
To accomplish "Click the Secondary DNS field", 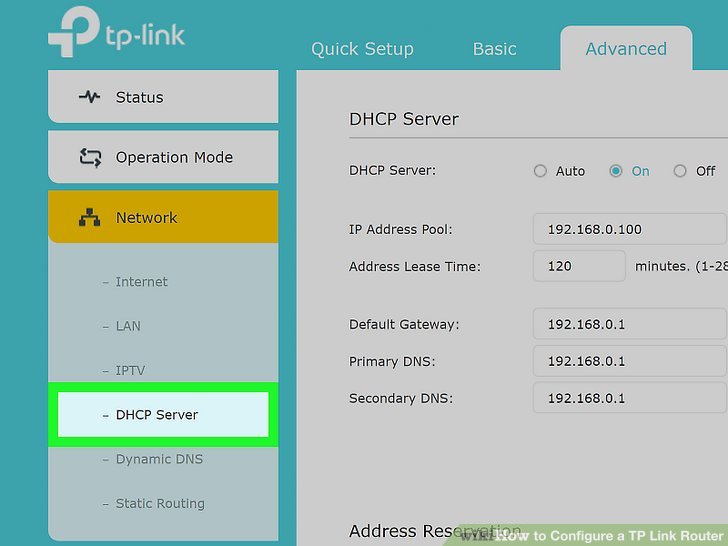I will (x=630, y=398).
